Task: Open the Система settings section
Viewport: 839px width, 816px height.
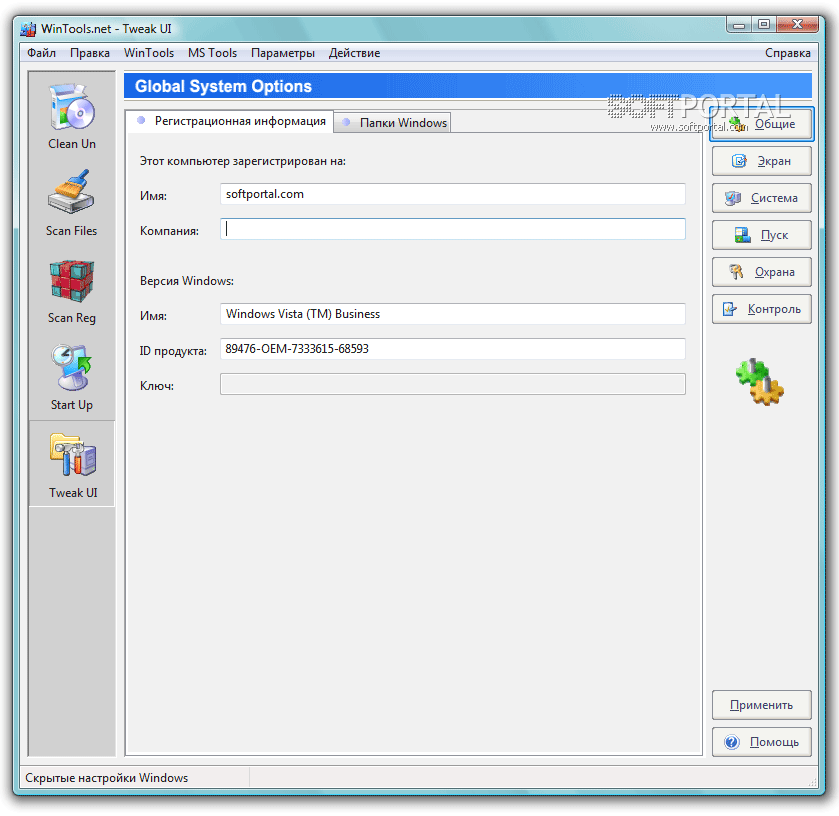Action: 761,198
